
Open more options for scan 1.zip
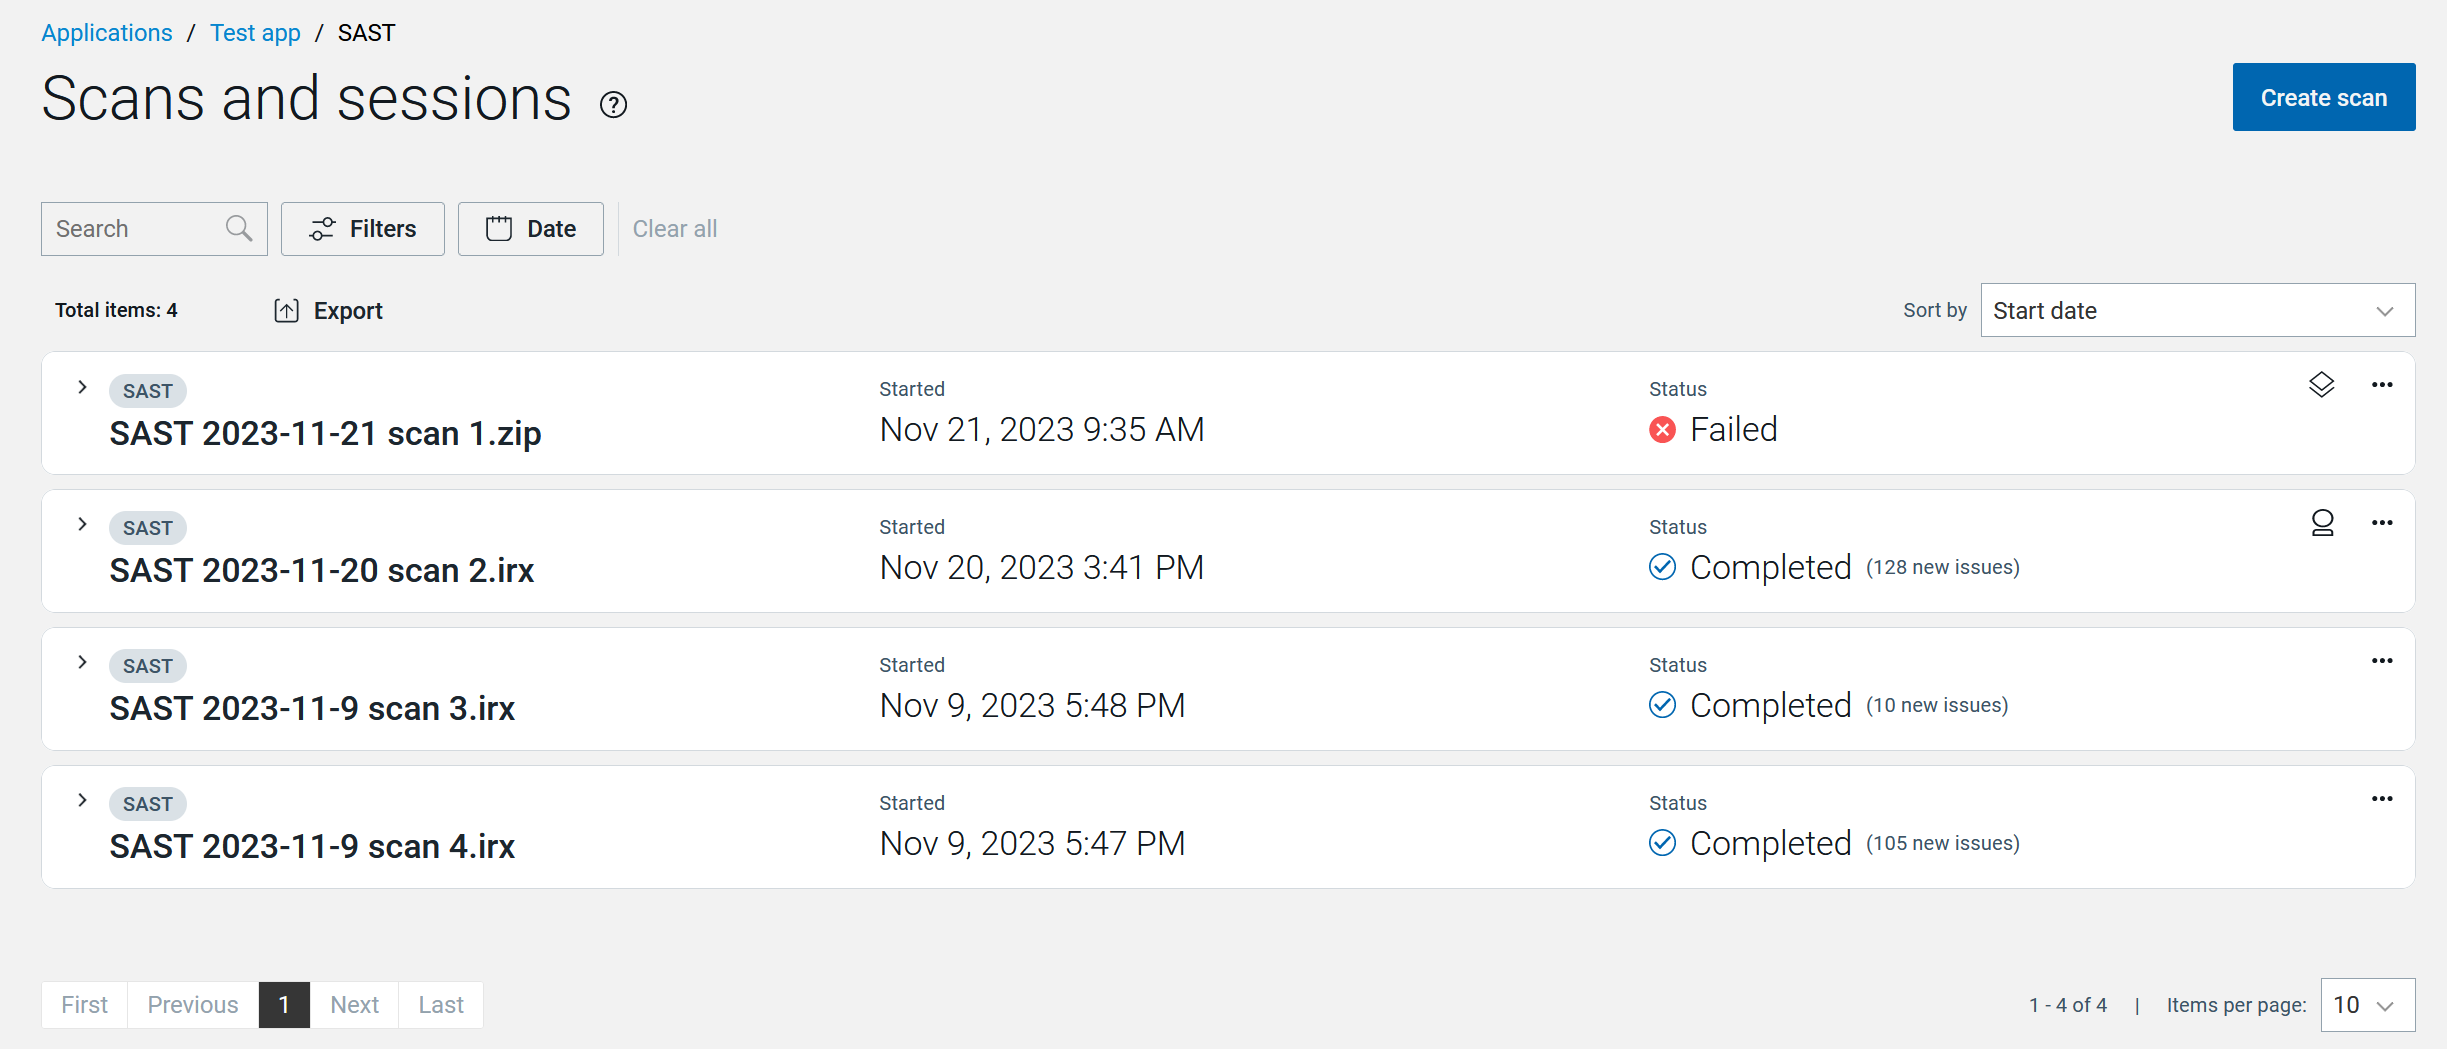pyautogui.click(x=2382, y=385)
